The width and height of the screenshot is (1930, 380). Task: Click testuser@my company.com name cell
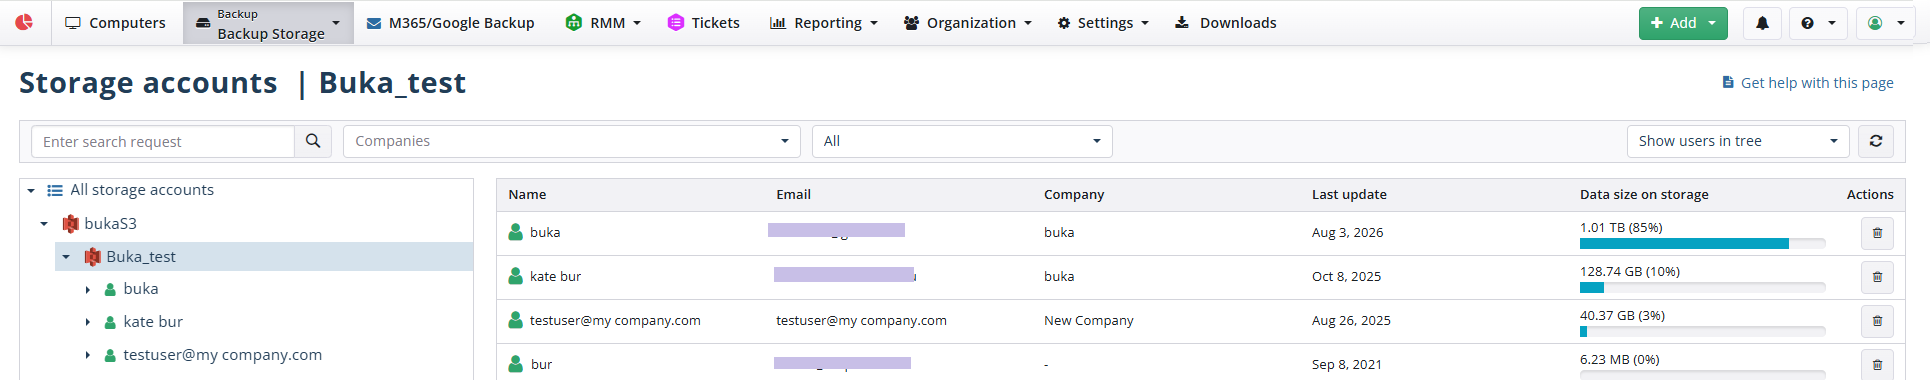tap(615, 321)
